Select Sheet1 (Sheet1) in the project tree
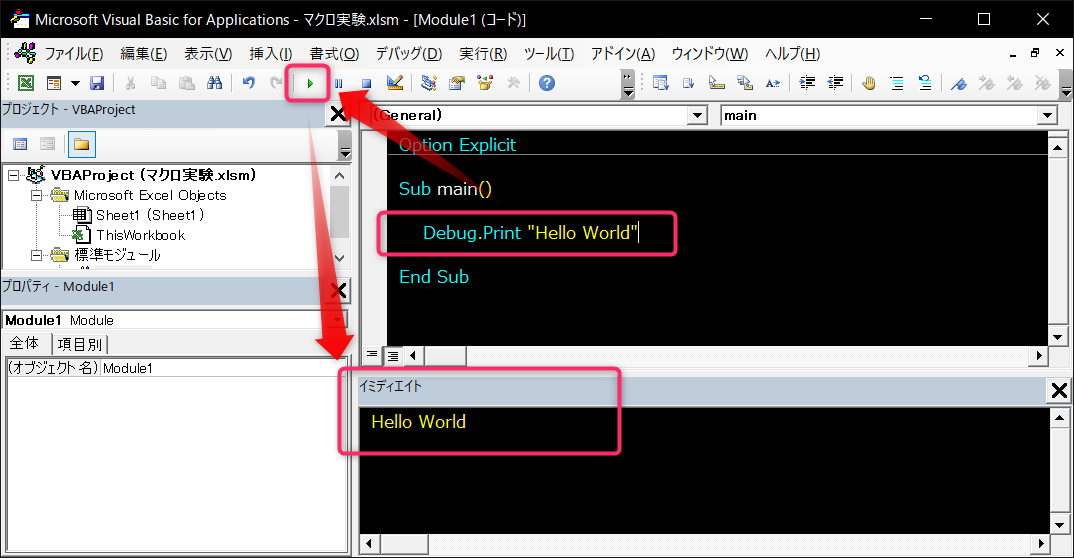The image size is (1074, 558). click(x=150, y=215)
